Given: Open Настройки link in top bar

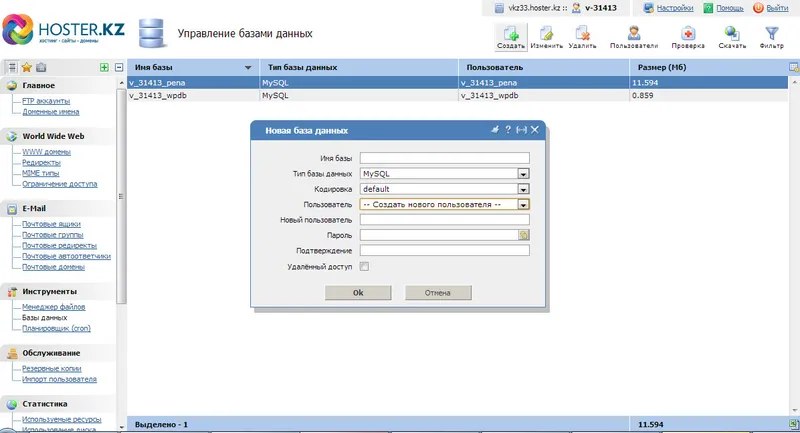Looking at the screenshot, I should pyautogui.click(x=674, y=8).
